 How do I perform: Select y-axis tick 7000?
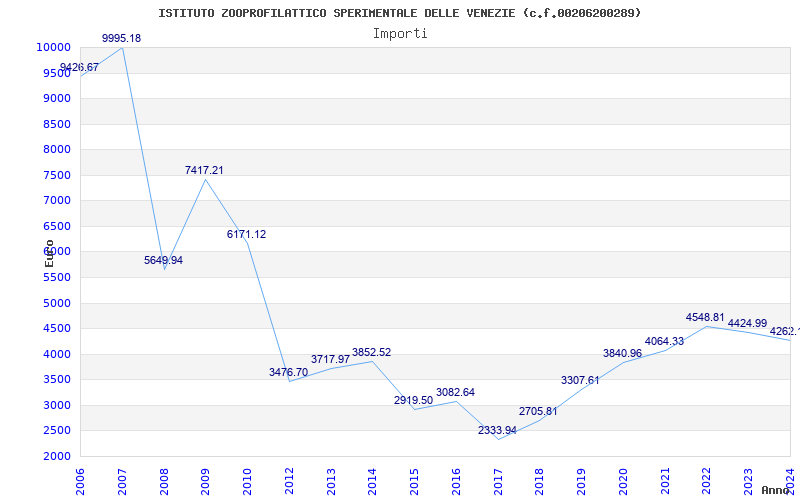pos(56,201)
